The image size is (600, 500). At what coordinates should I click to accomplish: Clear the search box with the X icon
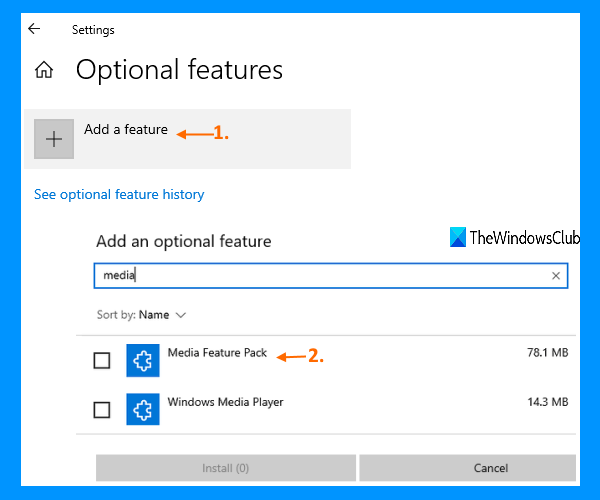[x=556, y=275]
